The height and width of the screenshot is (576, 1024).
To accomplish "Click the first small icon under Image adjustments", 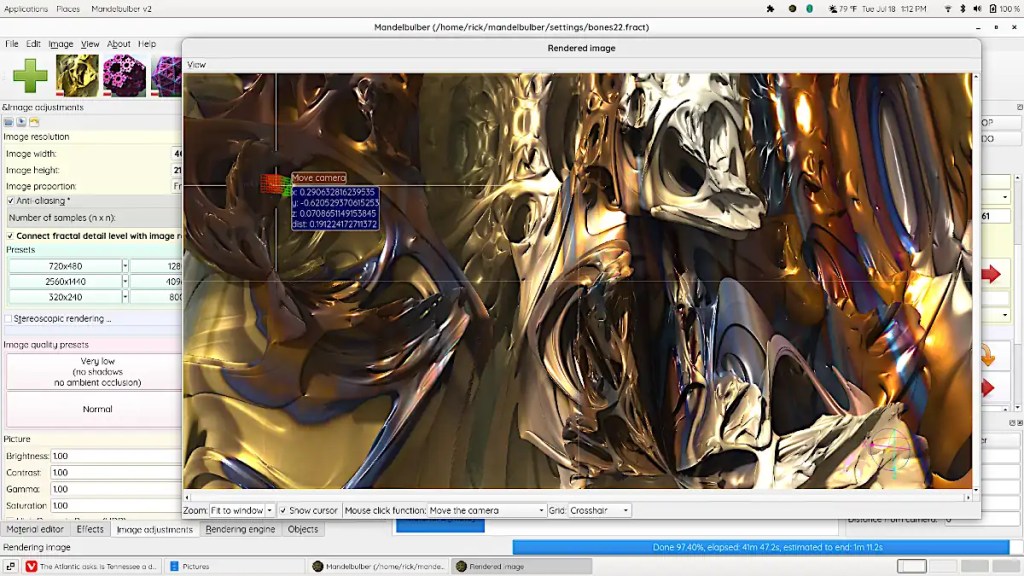I will pyautogui.click(x=9, y=122).
